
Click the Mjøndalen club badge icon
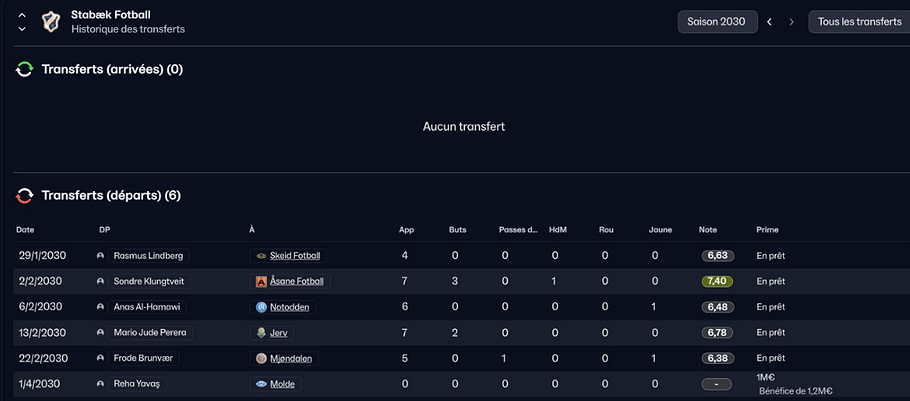pyautogui.click(x=261, y=358)
